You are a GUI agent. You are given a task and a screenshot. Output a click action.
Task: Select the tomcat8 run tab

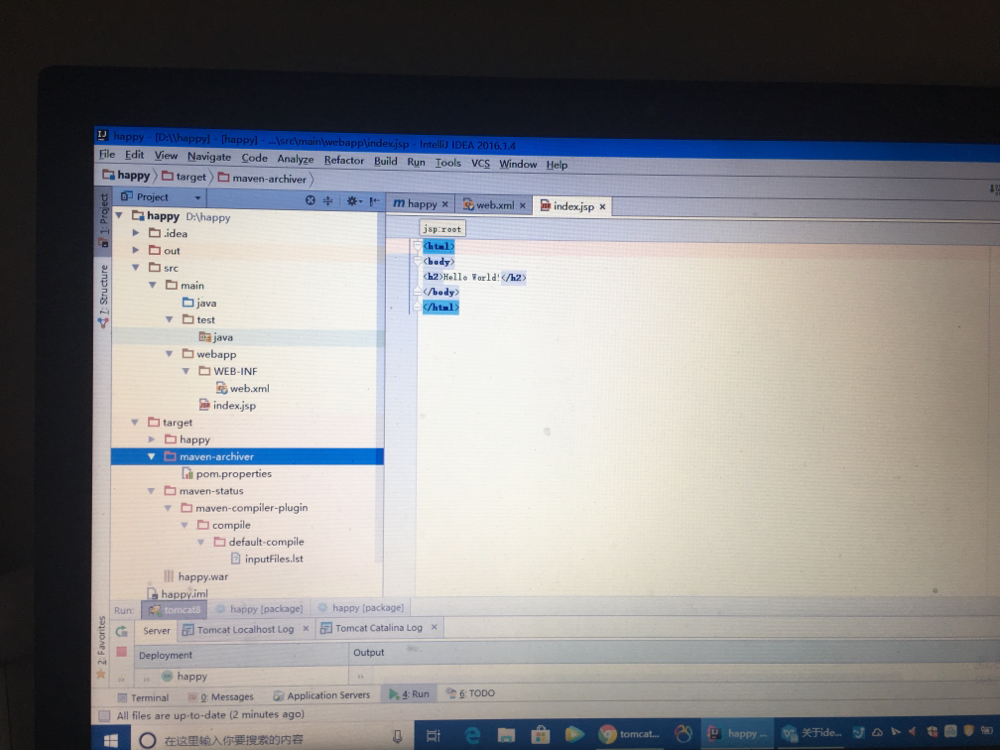coord(175,610)
